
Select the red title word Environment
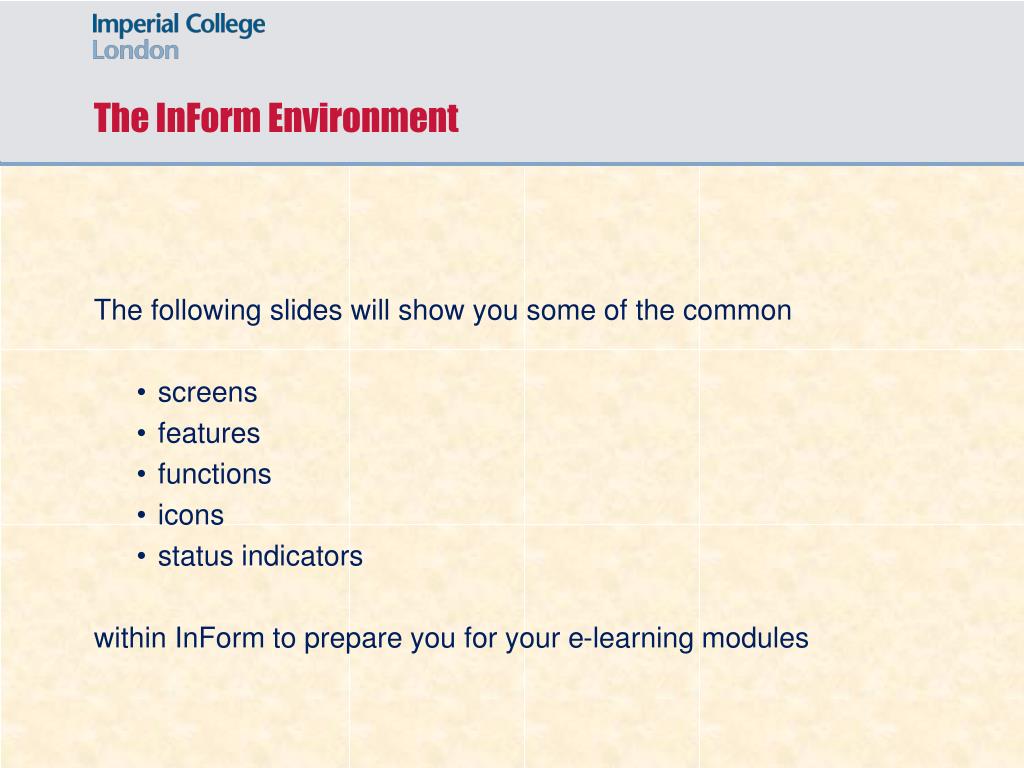click(363, 118)
